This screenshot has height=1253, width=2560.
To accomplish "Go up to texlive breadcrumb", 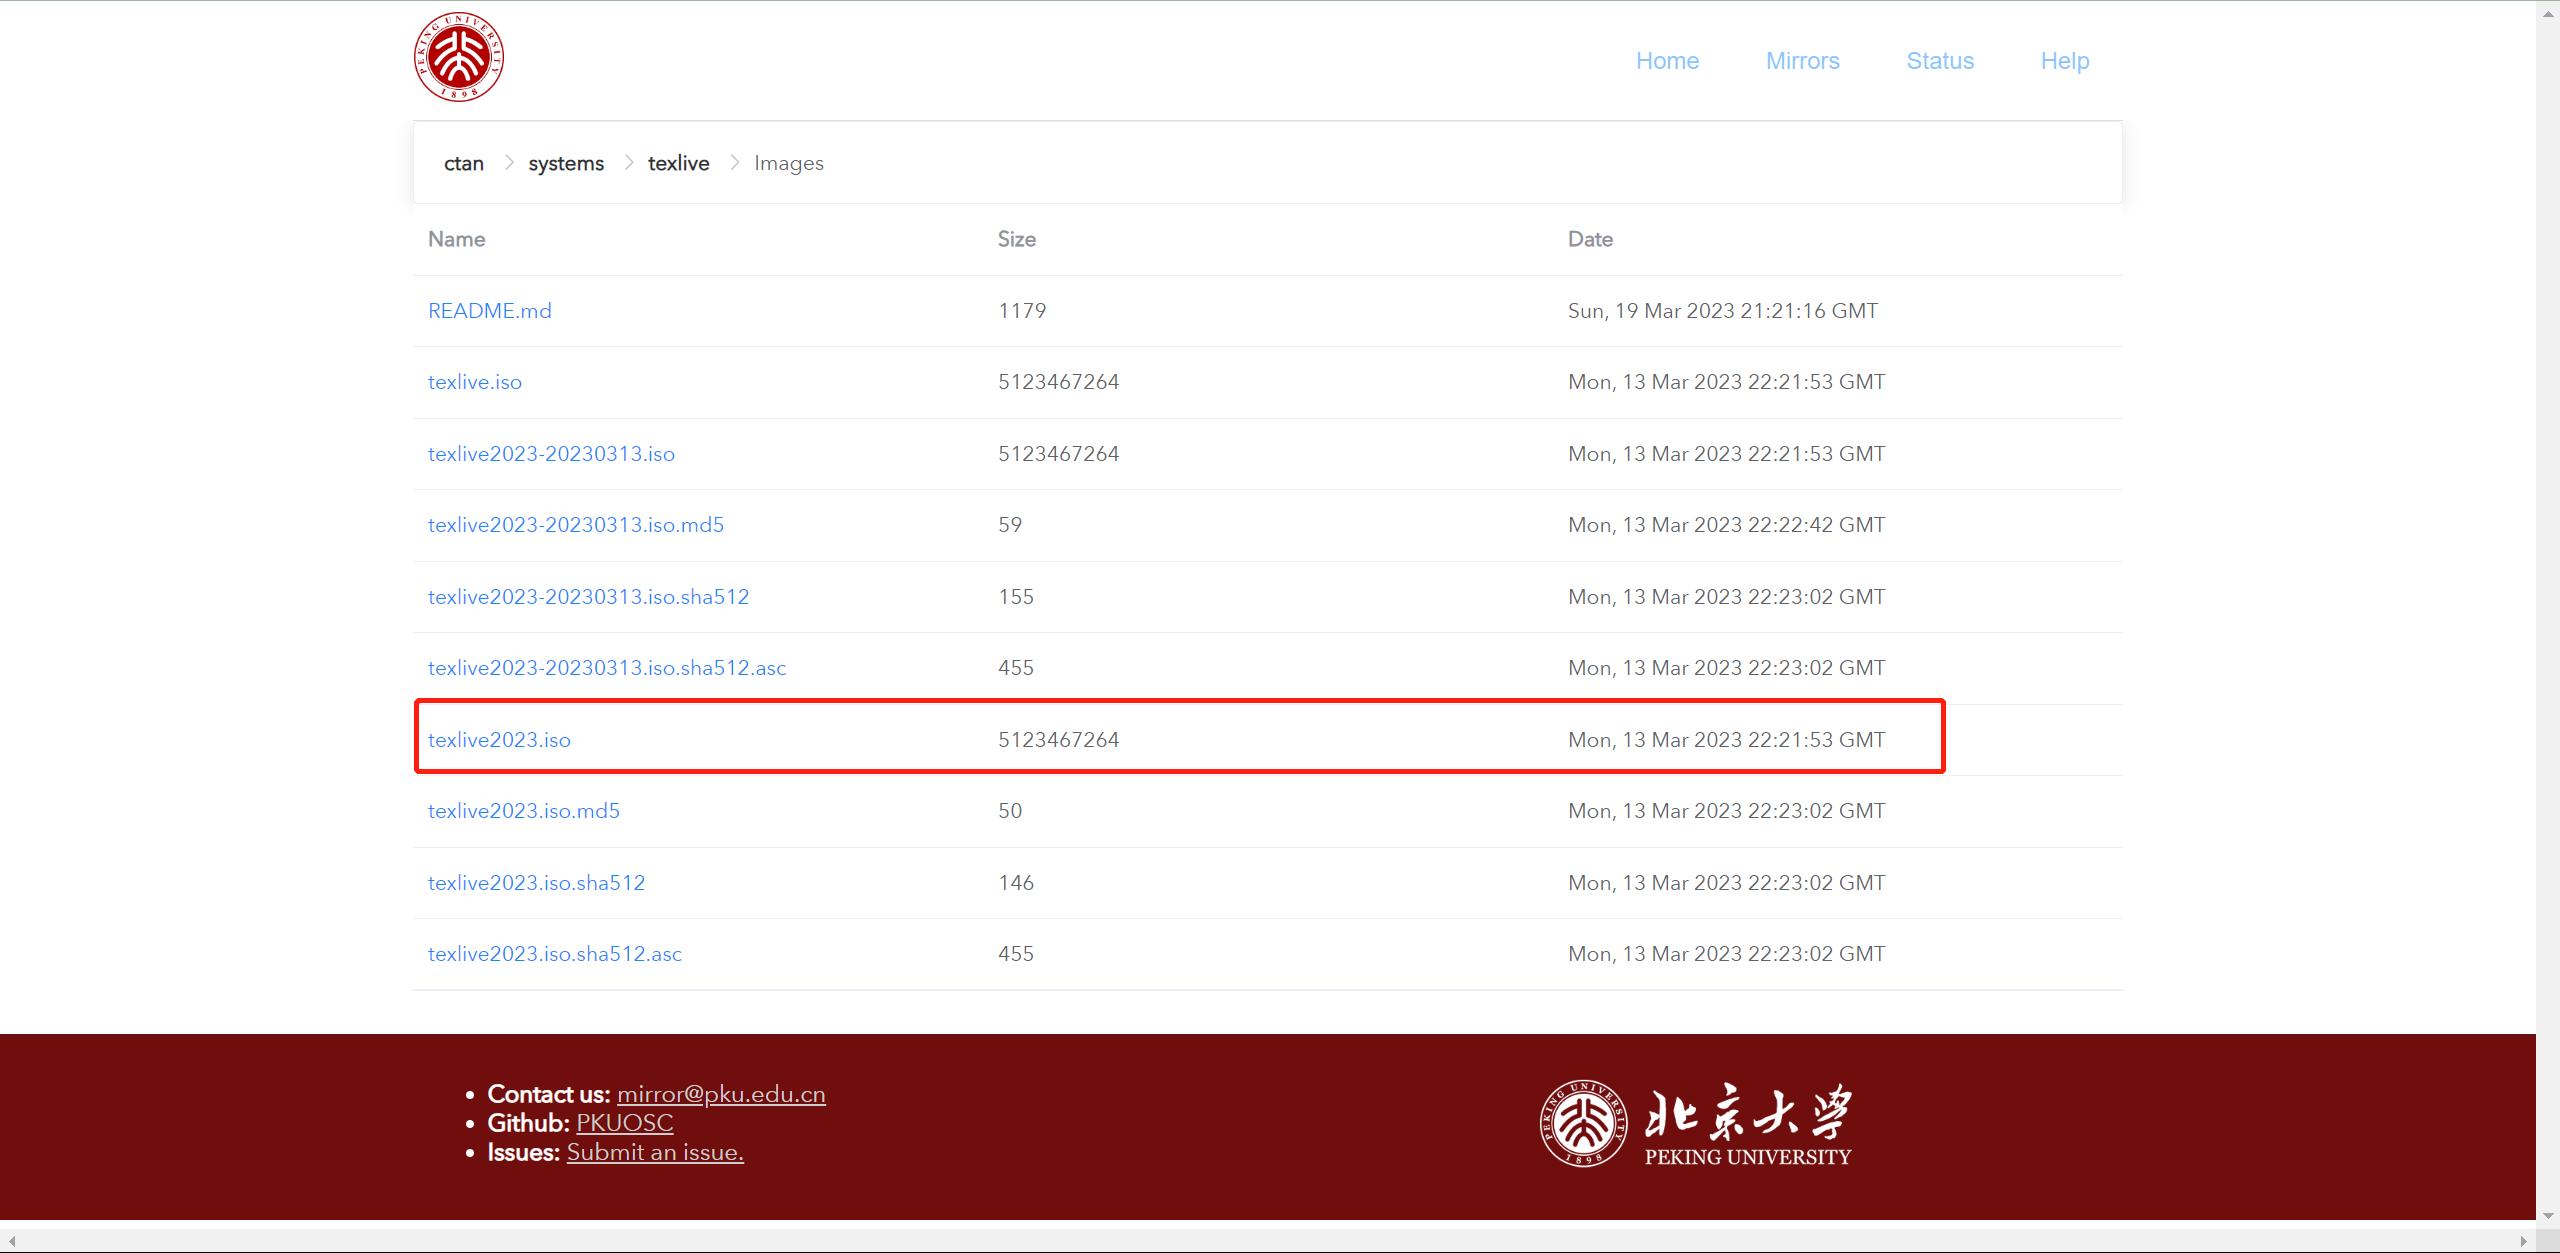I will coord(678,163).
